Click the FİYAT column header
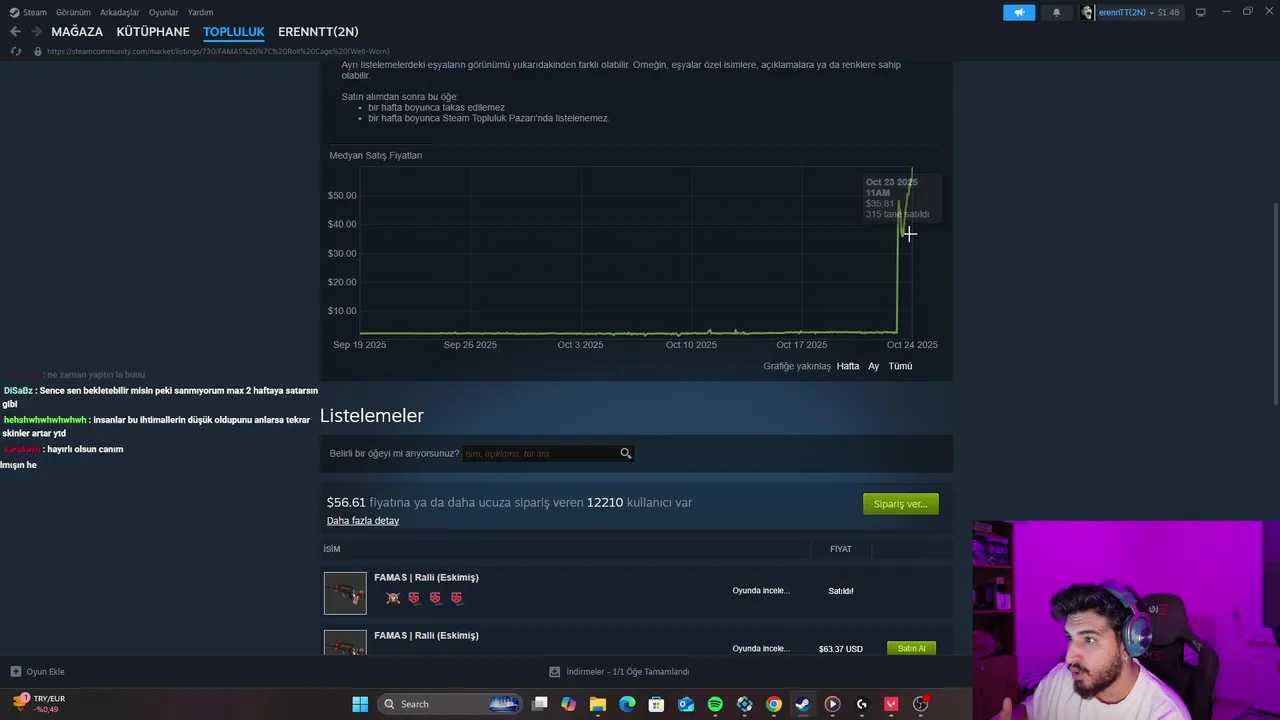Screen dimensions: 1280x720 pyautogui.click(x=840, y=549)
